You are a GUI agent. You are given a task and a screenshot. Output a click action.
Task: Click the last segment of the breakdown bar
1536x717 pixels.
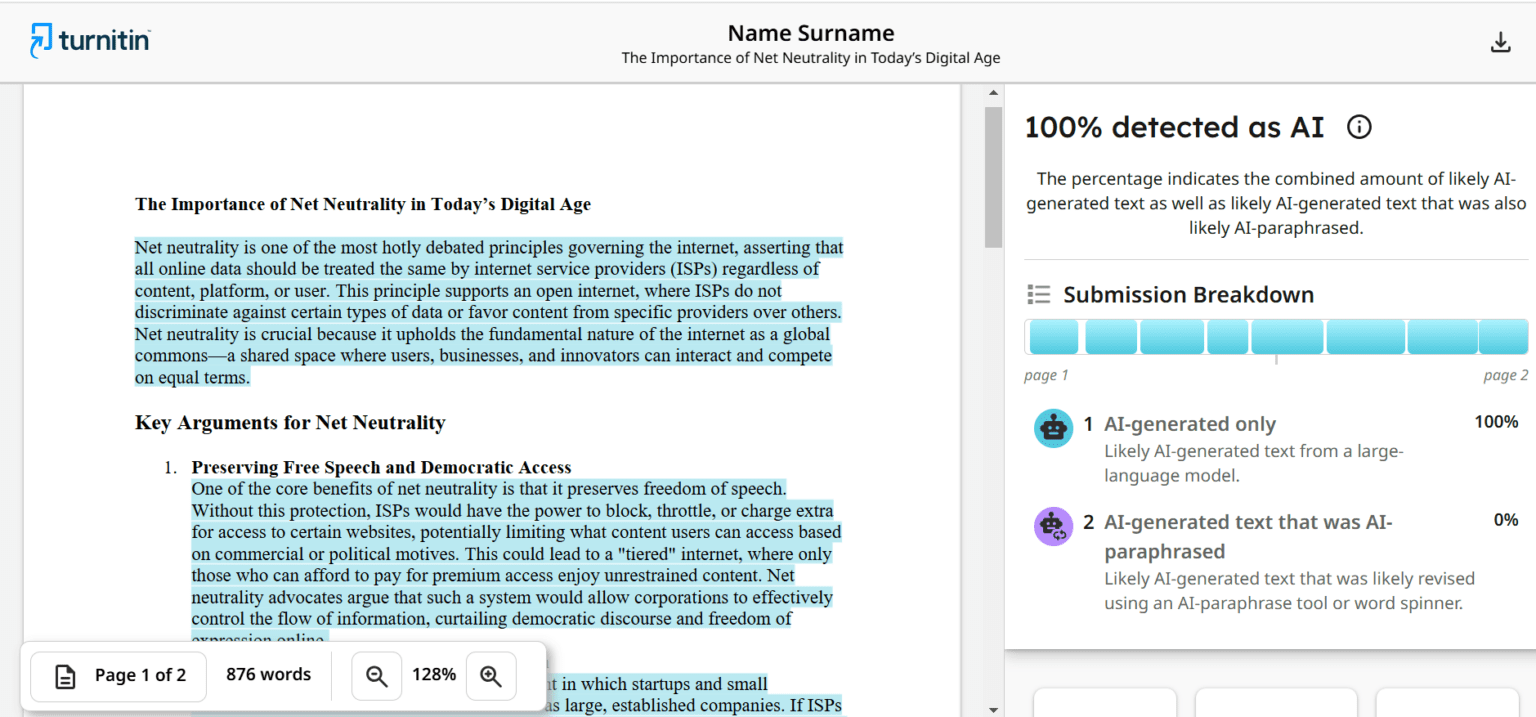[x=1503, y=337]
